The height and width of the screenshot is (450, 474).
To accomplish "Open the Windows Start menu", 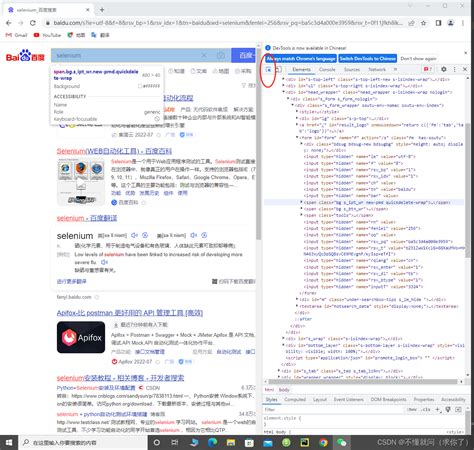I will coord(9,442).
